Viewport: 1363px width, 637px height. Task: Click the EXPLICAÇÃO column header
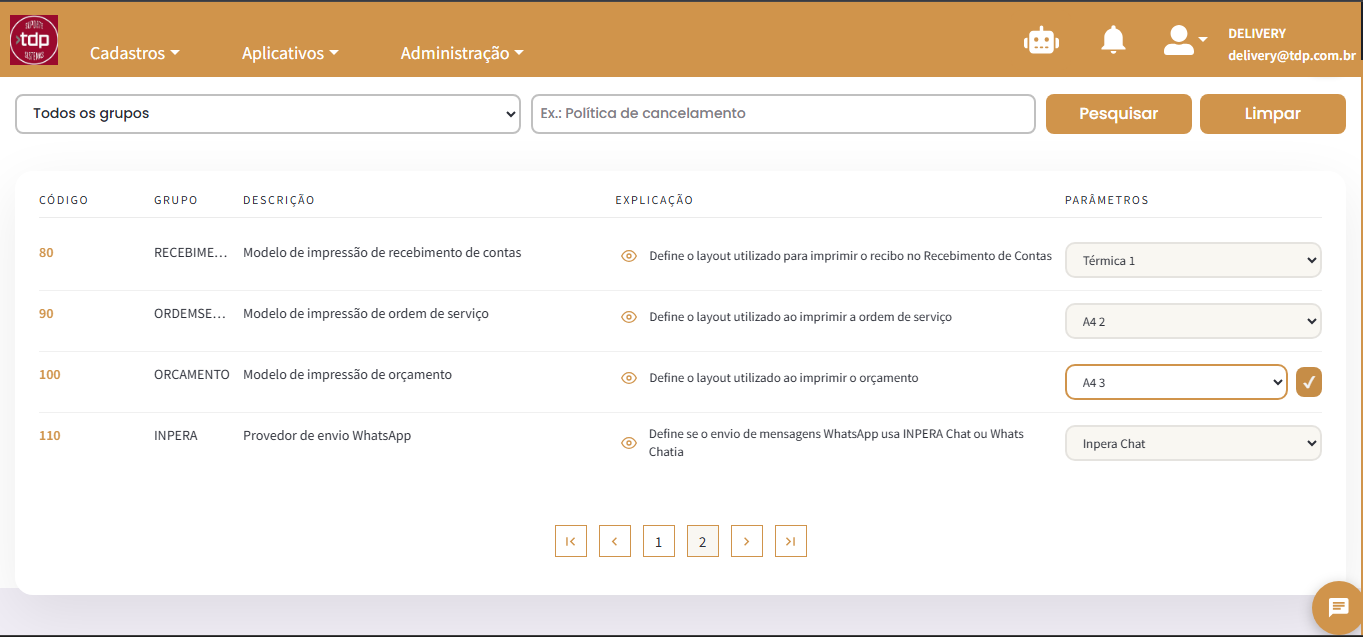click(654, 200)
